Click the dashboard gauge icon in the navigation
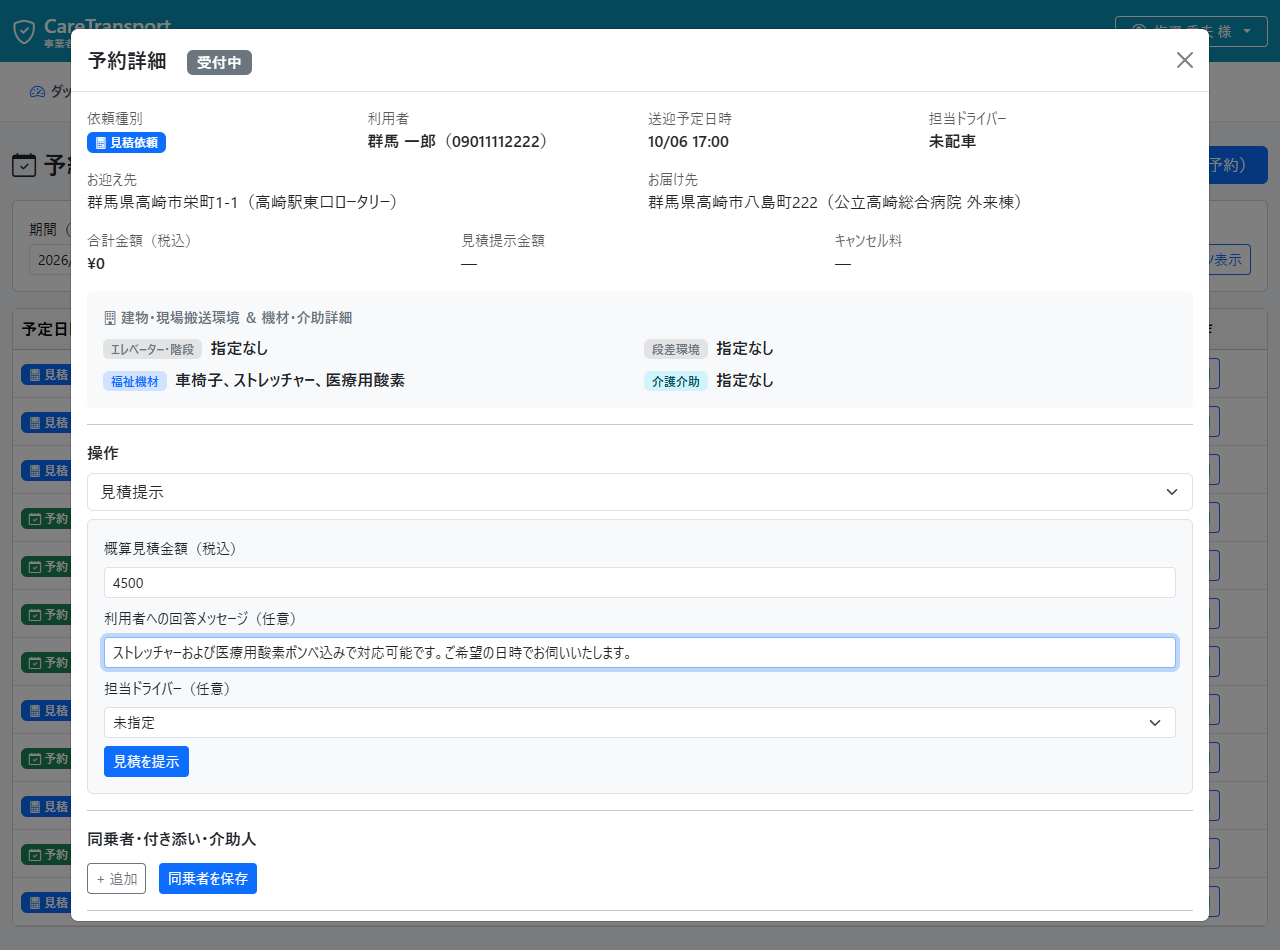 tap(38, 91)
